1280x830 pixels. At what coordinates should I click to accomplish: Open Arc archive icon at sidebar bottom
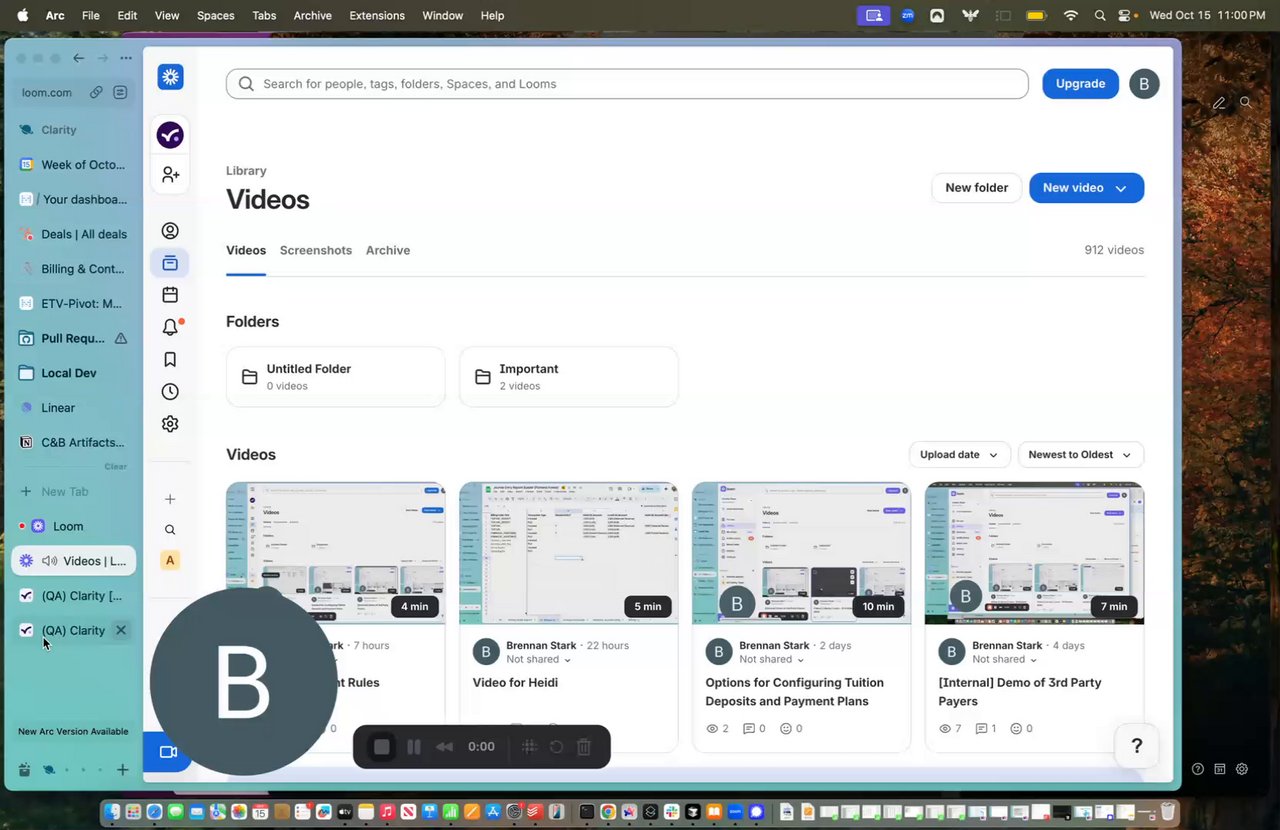(x=24, y=770)
